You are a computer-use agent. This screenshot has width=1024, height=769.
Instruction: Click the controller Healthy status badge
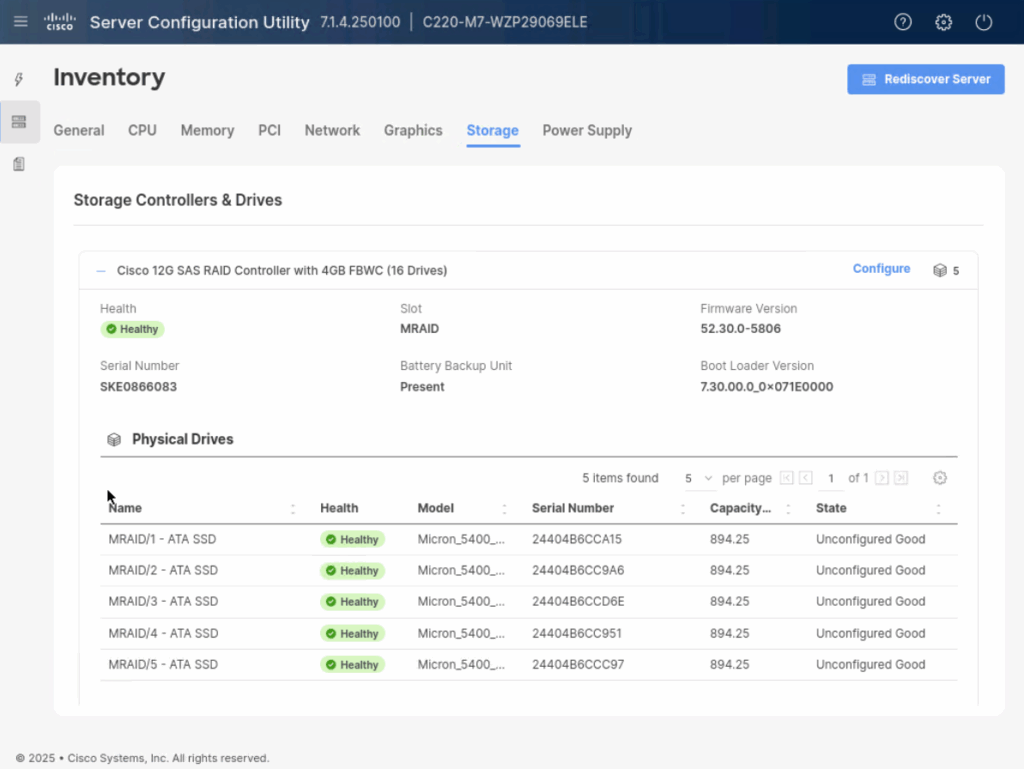click(132, 329)
